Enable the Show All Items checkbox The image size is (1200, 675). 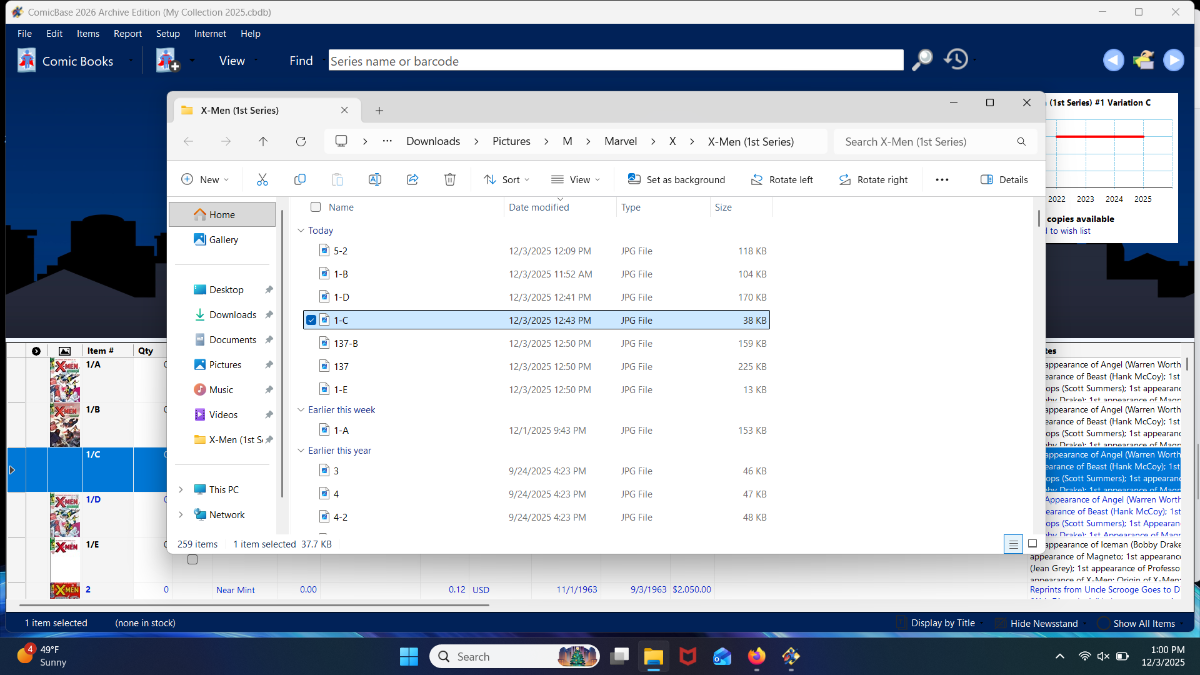(x=1103, y=623)
